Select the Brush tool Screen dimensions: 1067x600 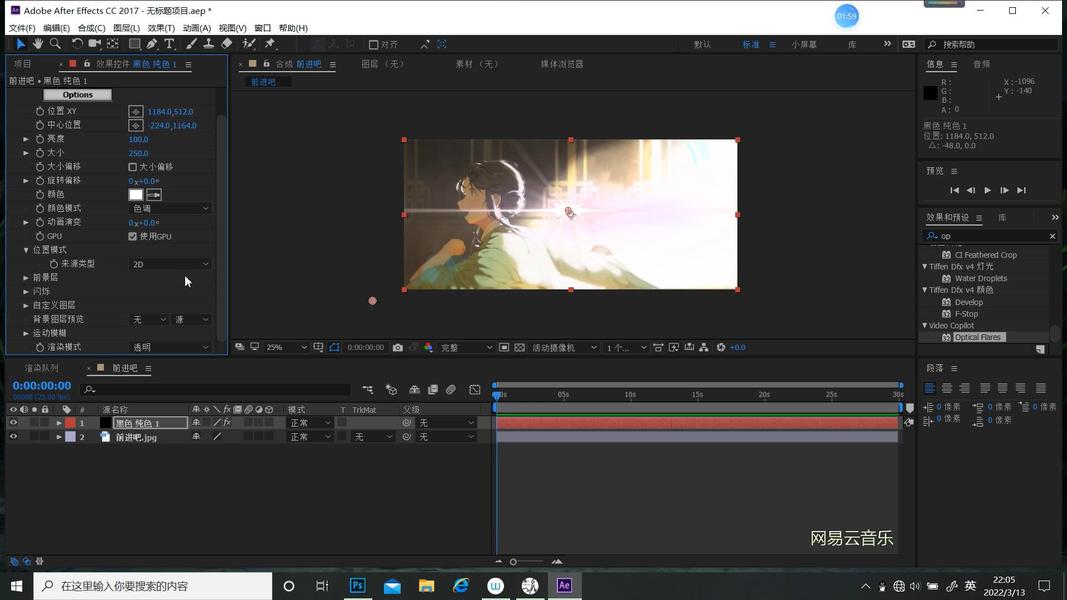(x=192, y=44)
